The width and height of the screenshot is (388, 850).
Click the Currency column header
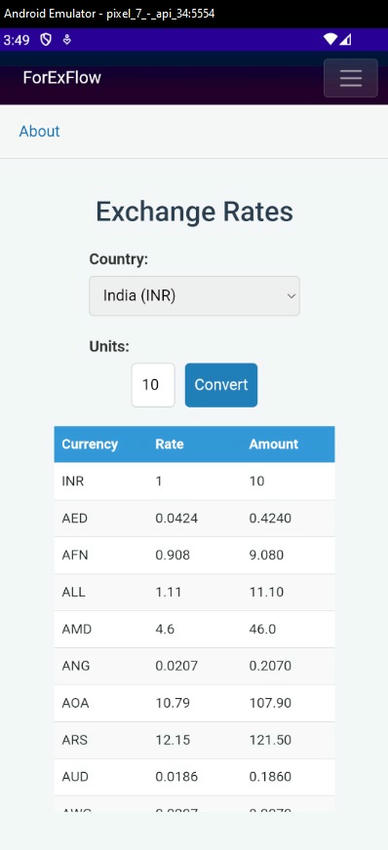click(89, 444)
